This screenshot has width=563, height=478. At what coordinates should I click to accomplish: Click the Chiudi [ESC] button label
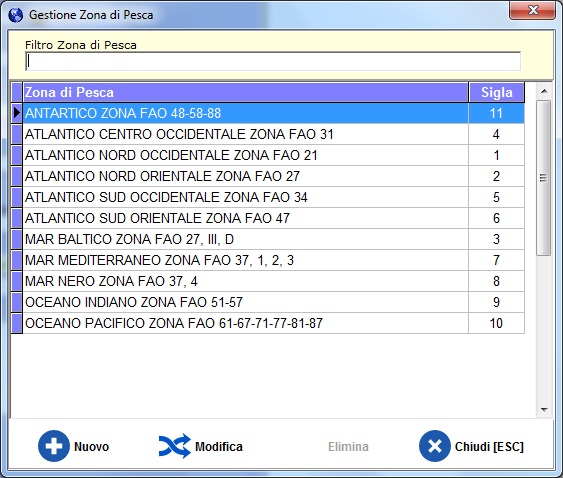coord(489,446)
